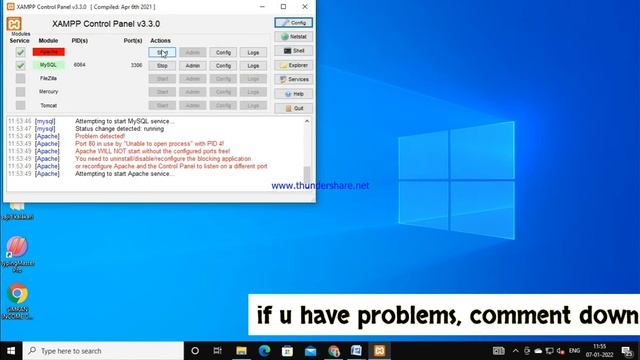640x360 pixels.
Task: Open the MySQL Admin button
Action: coord(193,65)
